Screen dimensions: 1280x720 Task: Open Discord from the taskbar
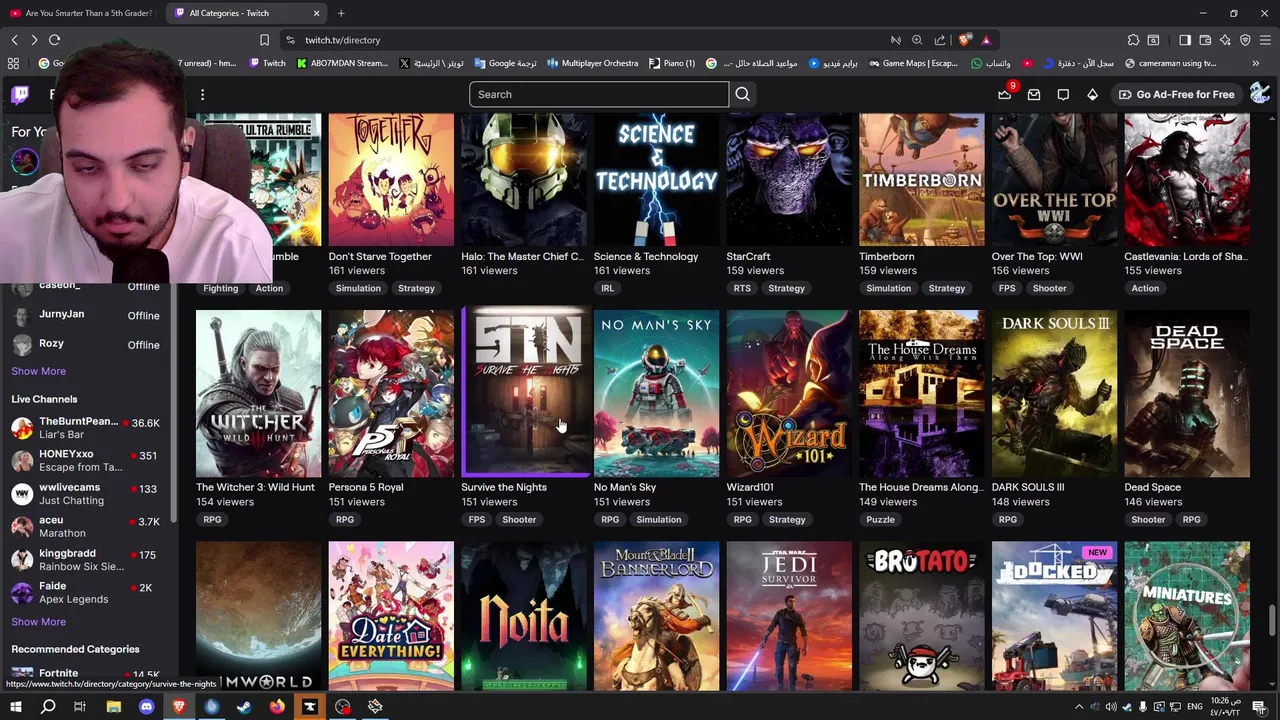point(146,707)
